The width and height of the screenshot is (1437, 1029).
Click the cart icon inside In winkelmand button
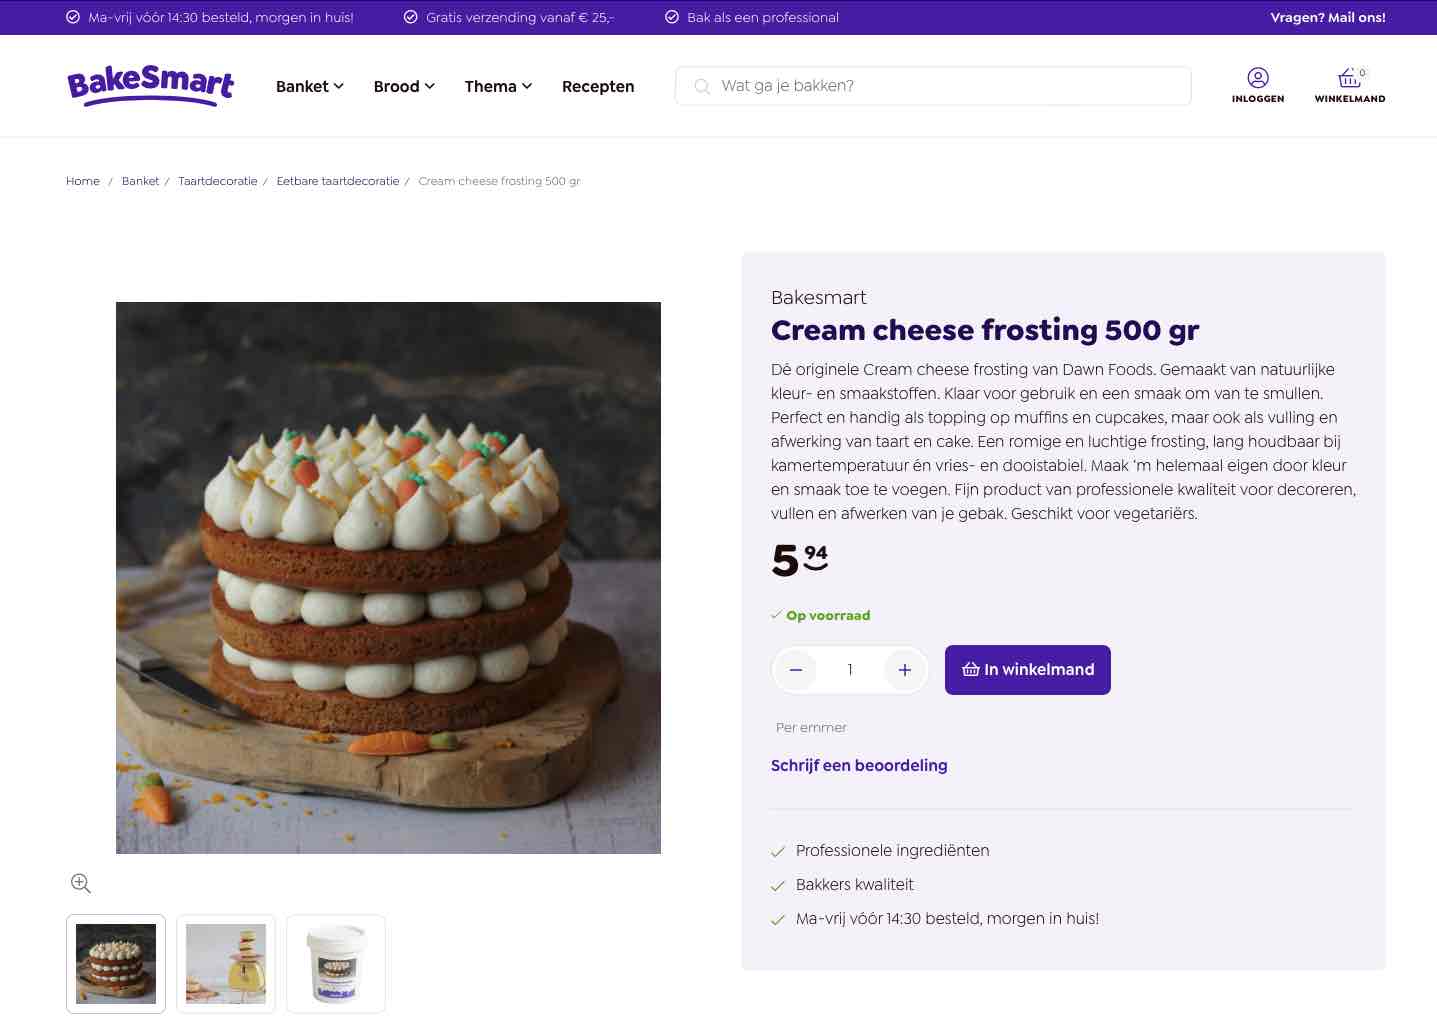coord(969,669)
